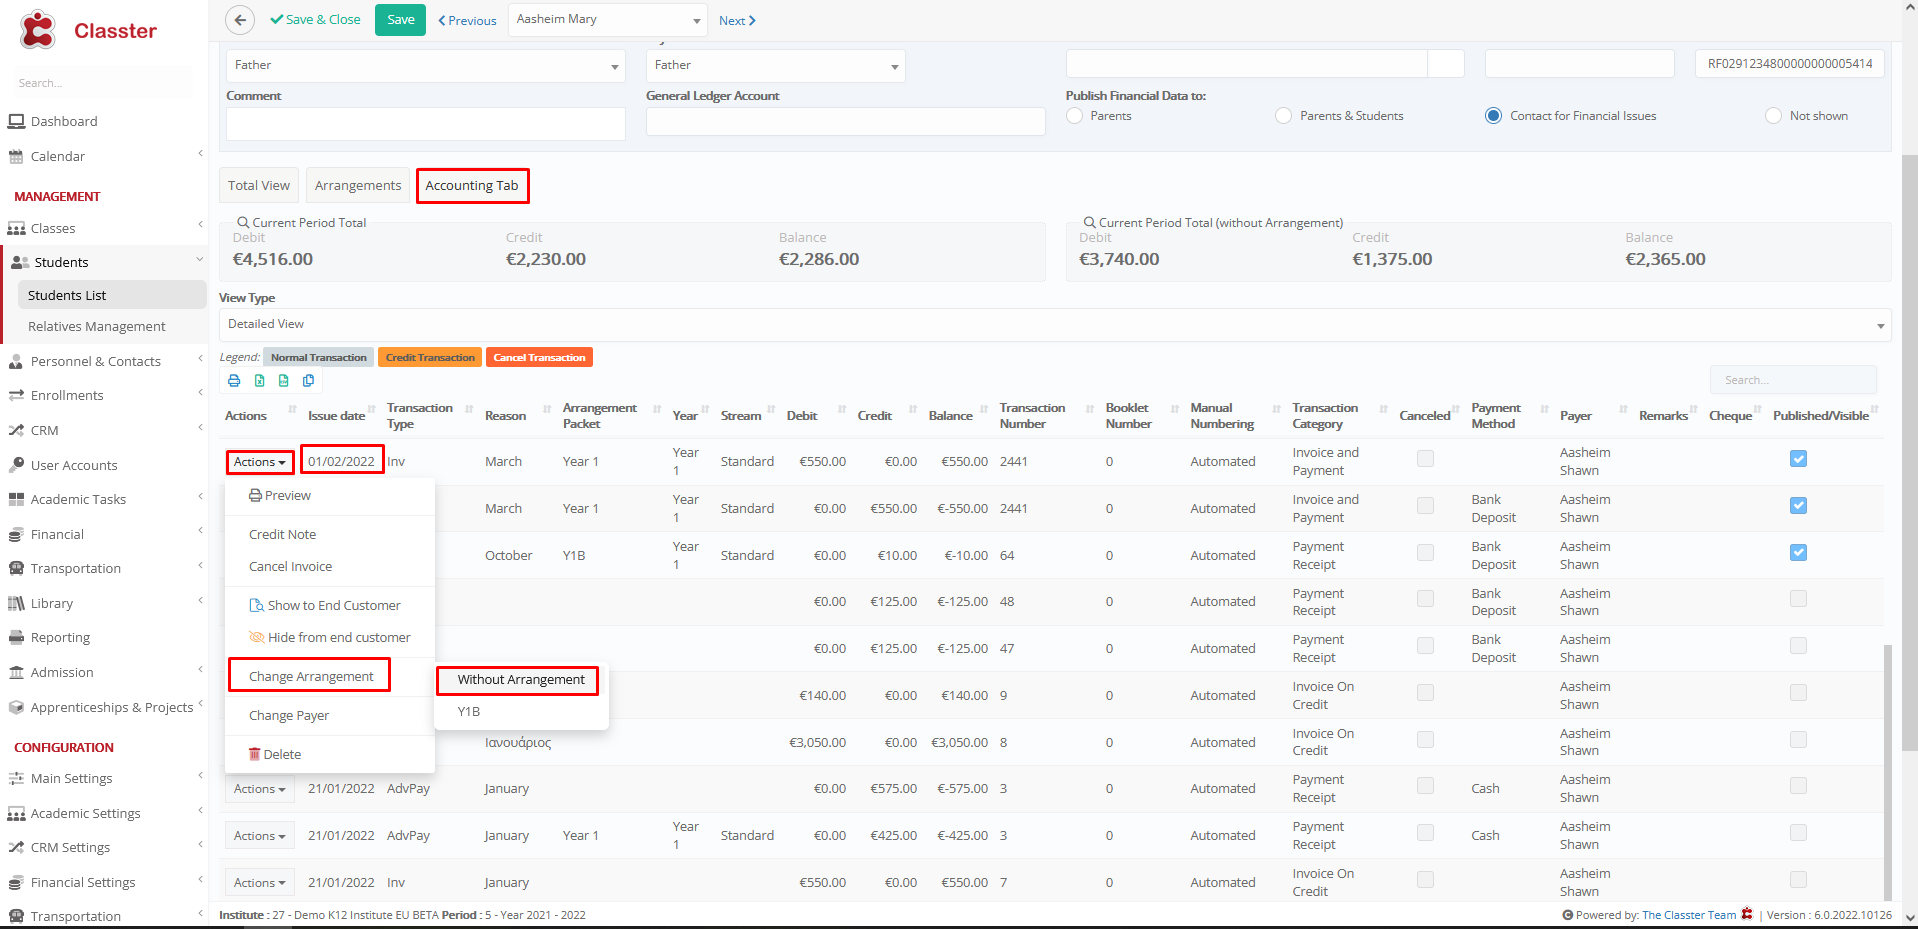Open Main Settings under Configuration
Image resolution: width=1918 pixels, height=929 pixels.
[x=71, y=779]
